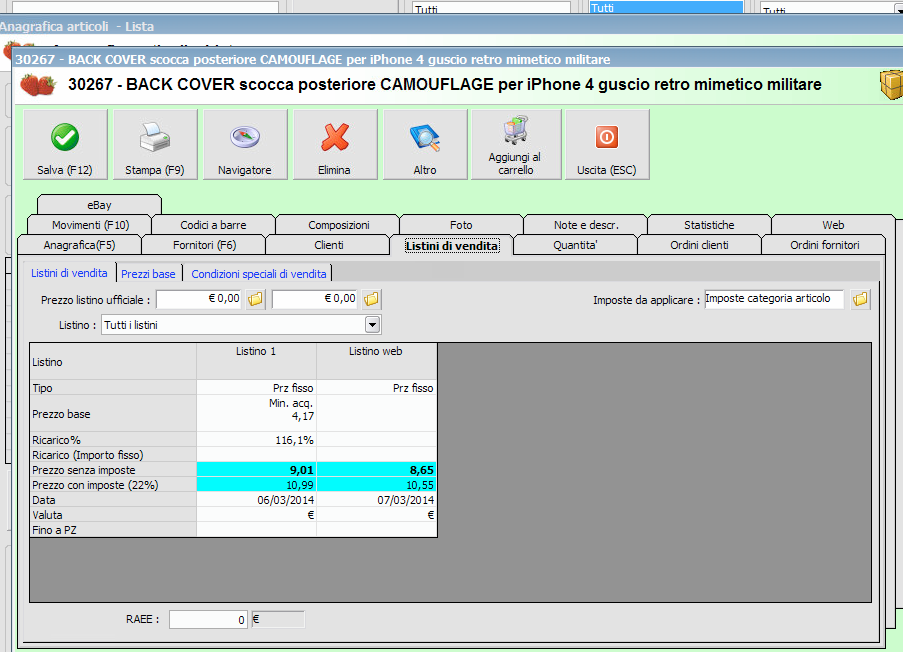Select Listino 1 price 9,01 without tax
903x652 pixels.
(x=256, y=470)
